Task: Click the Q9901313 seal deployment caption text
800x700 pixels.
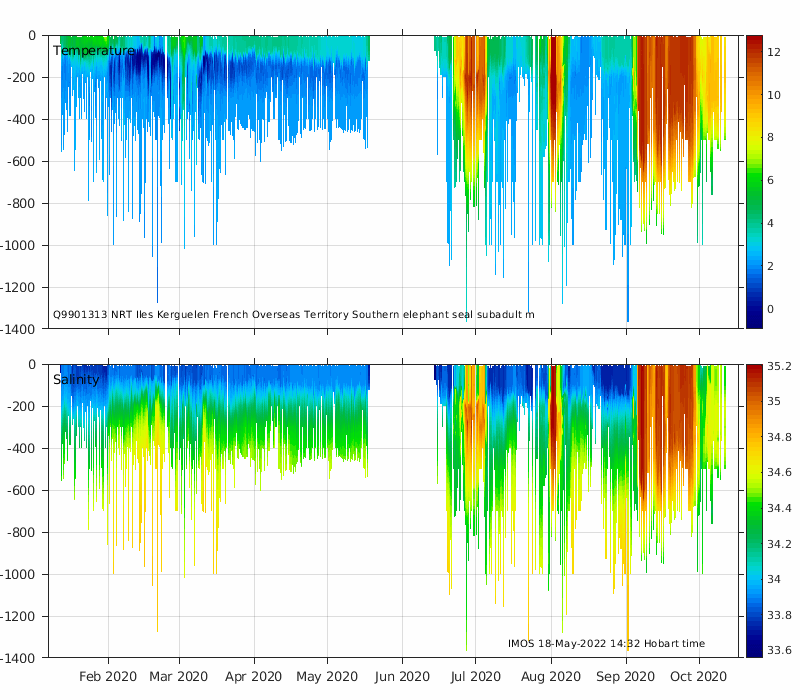Action: pos(294,314)
